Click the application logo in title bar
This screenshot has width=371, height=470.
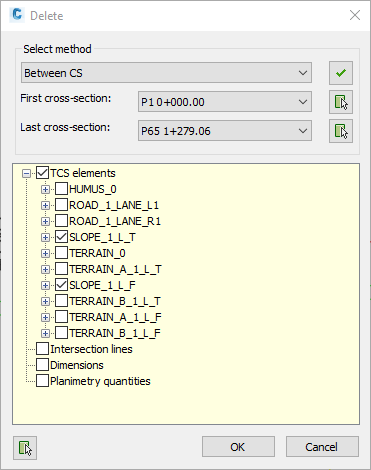click(17, 15)
